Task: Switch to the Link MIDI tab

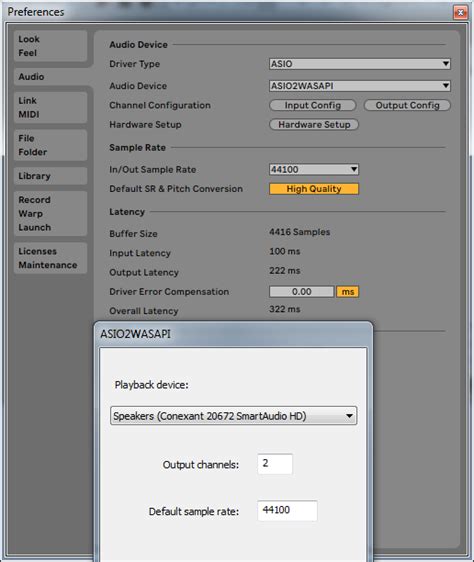Action: coord(51,108)
